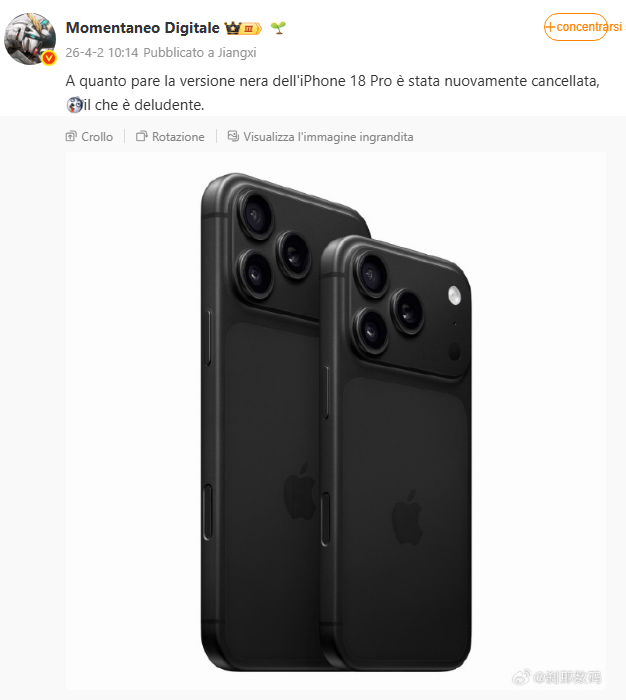
Task: Click the enlarged image view icon
Action: click(x=233, y=136)
